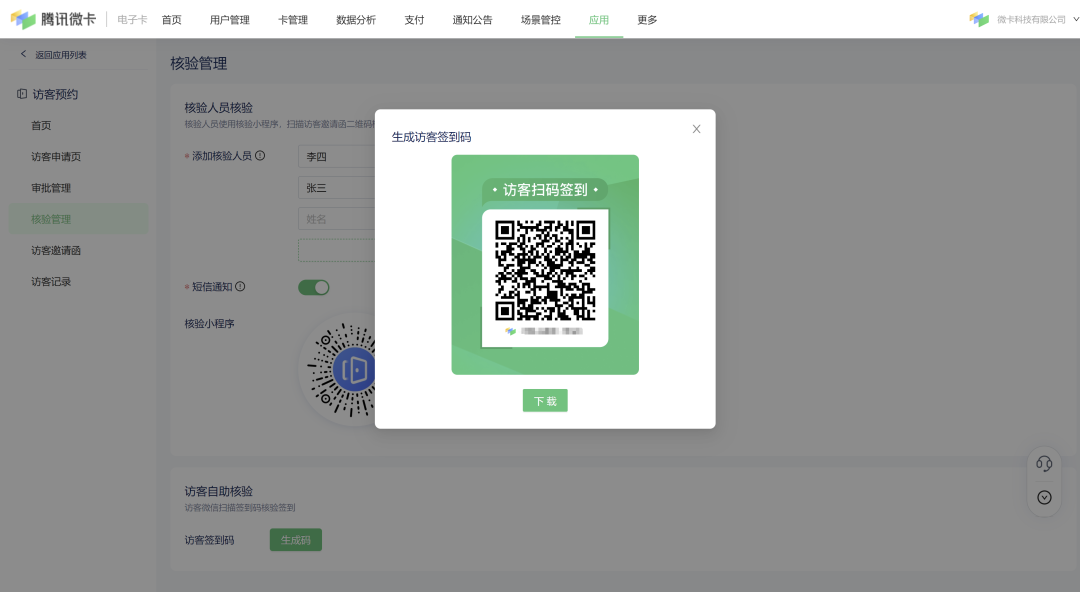
Task: Click the back arrow beside 返回应用列表
Action: point(23,55)
